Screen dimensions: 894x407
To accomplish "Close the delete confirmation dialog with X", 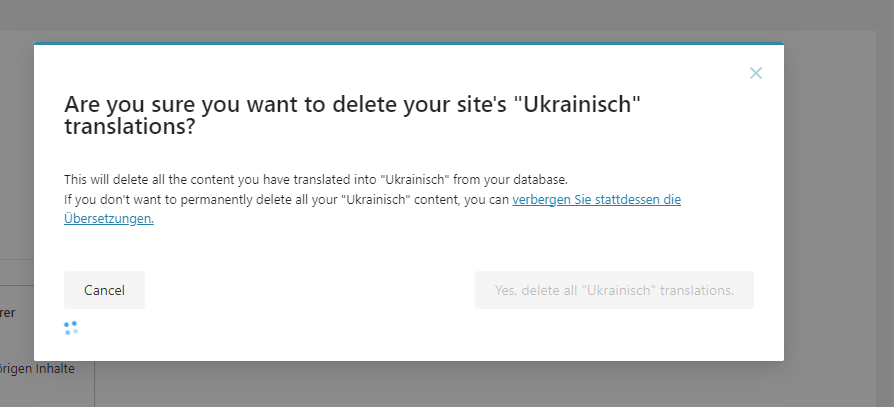I will (755, 73).
